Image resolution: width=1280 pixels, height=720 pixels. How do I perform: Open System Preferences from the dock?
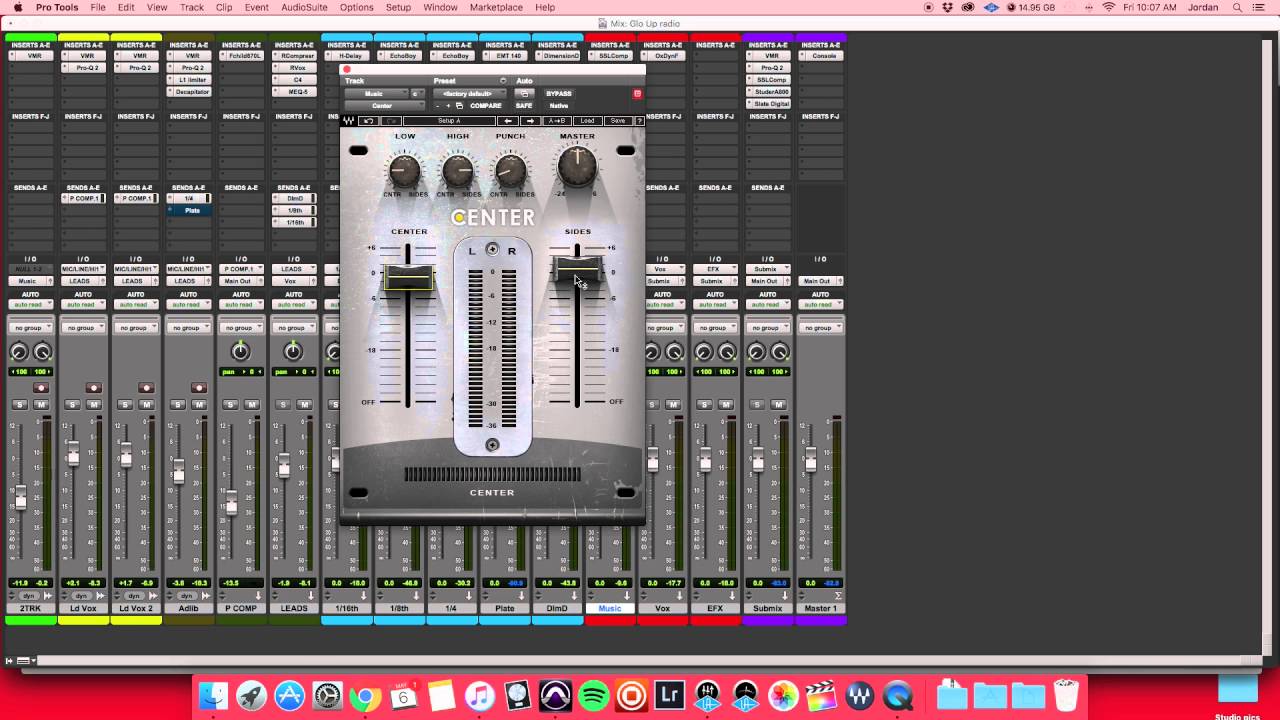pos(327,695)
